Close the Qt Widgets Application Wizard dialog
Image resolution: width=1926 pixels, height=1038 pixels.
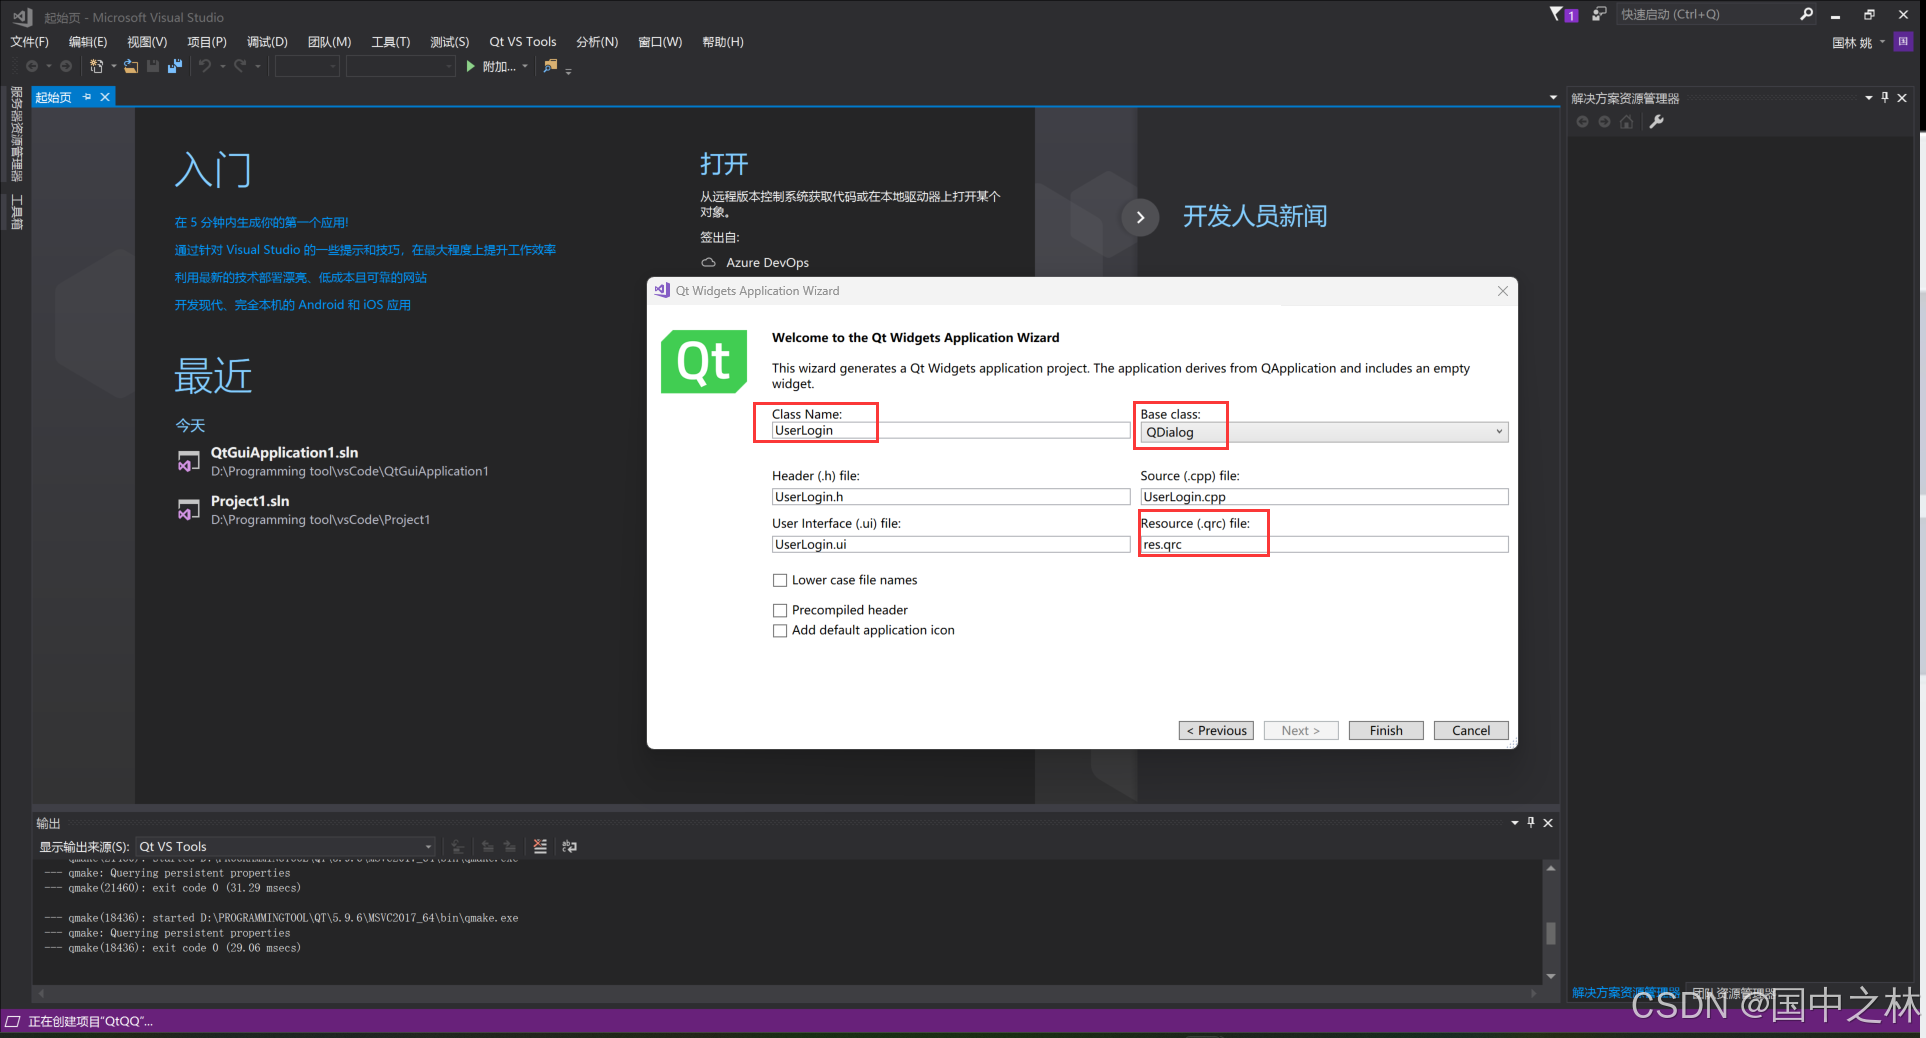coord(1502,291)
